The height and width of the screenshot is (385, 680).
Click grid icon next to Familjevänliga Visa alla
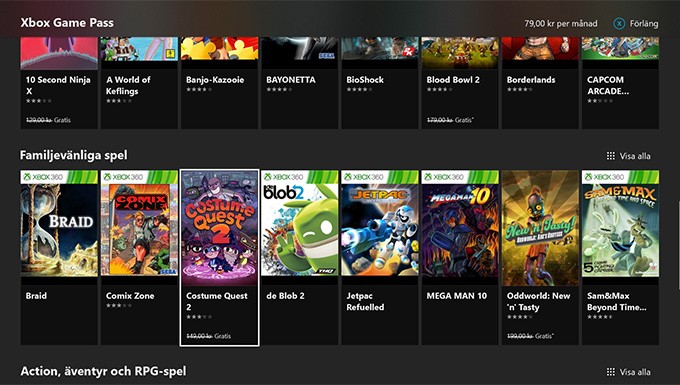click(611, 156)
